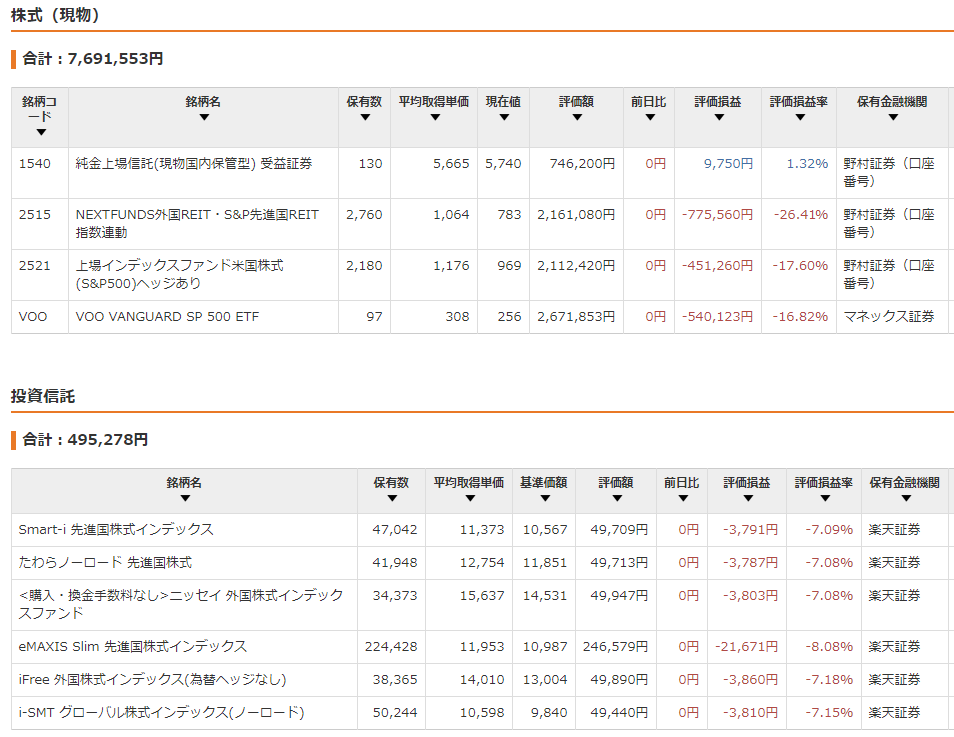Select たわらノーロード 先進国株式 fund

[105, 562]
